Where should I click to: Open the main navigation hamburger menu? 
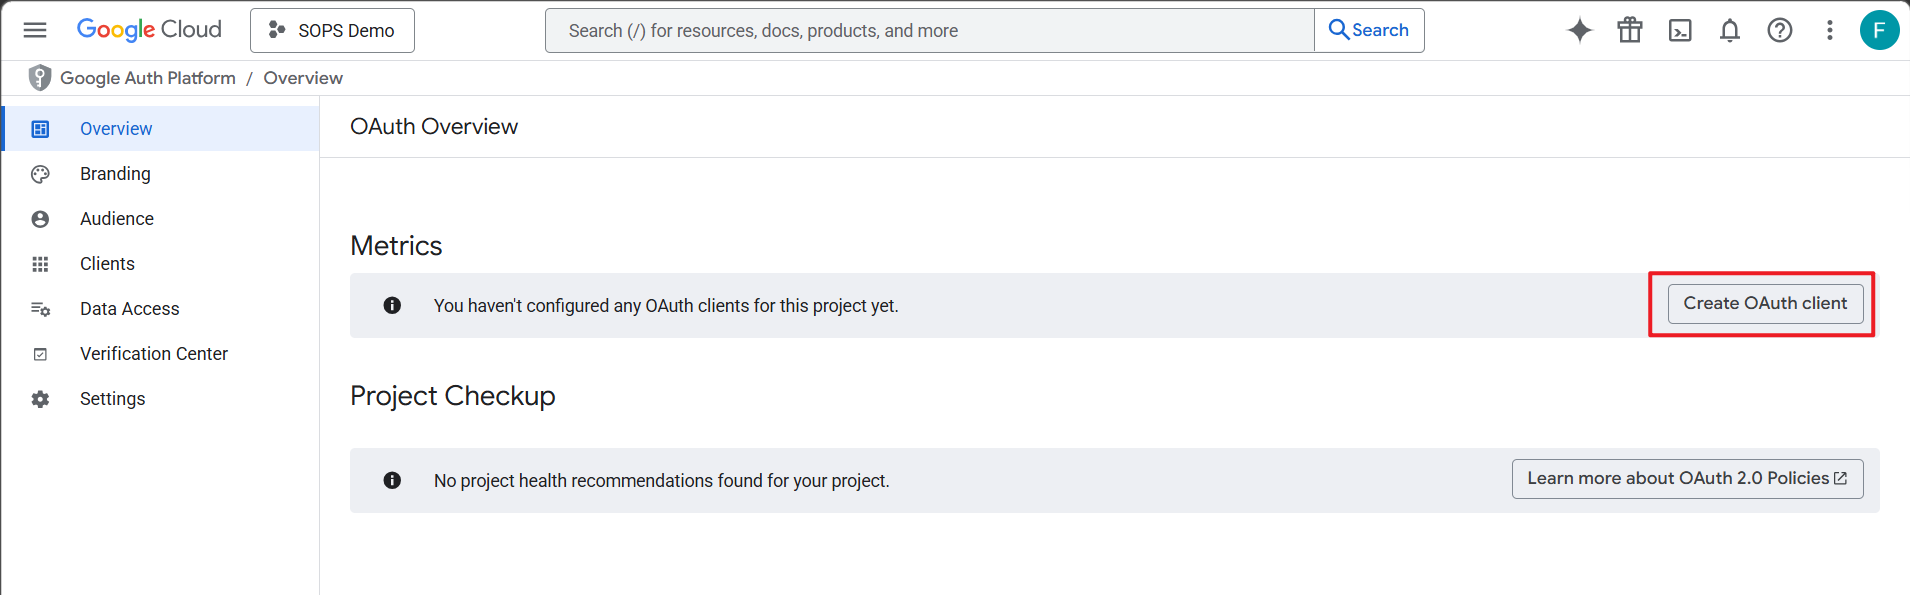pyautogui.click(x=35, y=30)
